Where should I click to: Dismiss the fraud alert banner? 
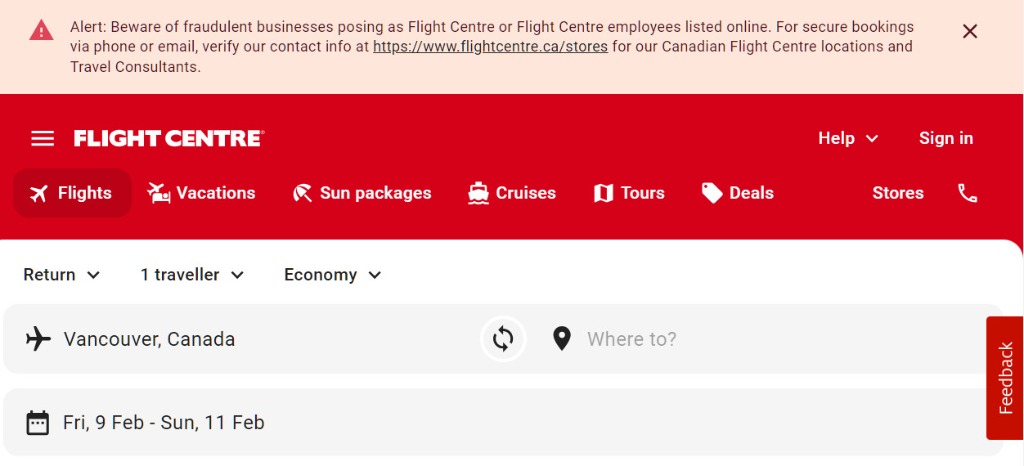point(969,31)
